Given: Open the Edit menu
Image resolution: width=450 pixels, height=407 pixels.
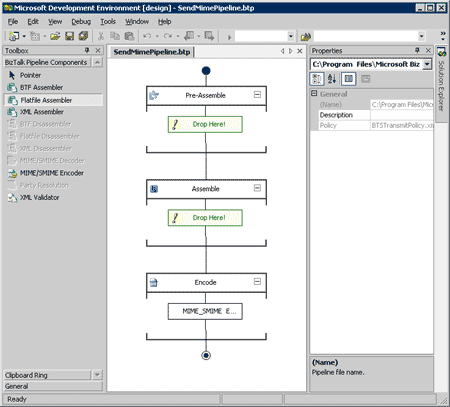Looking at the screenshot, I should coord(33,22).
